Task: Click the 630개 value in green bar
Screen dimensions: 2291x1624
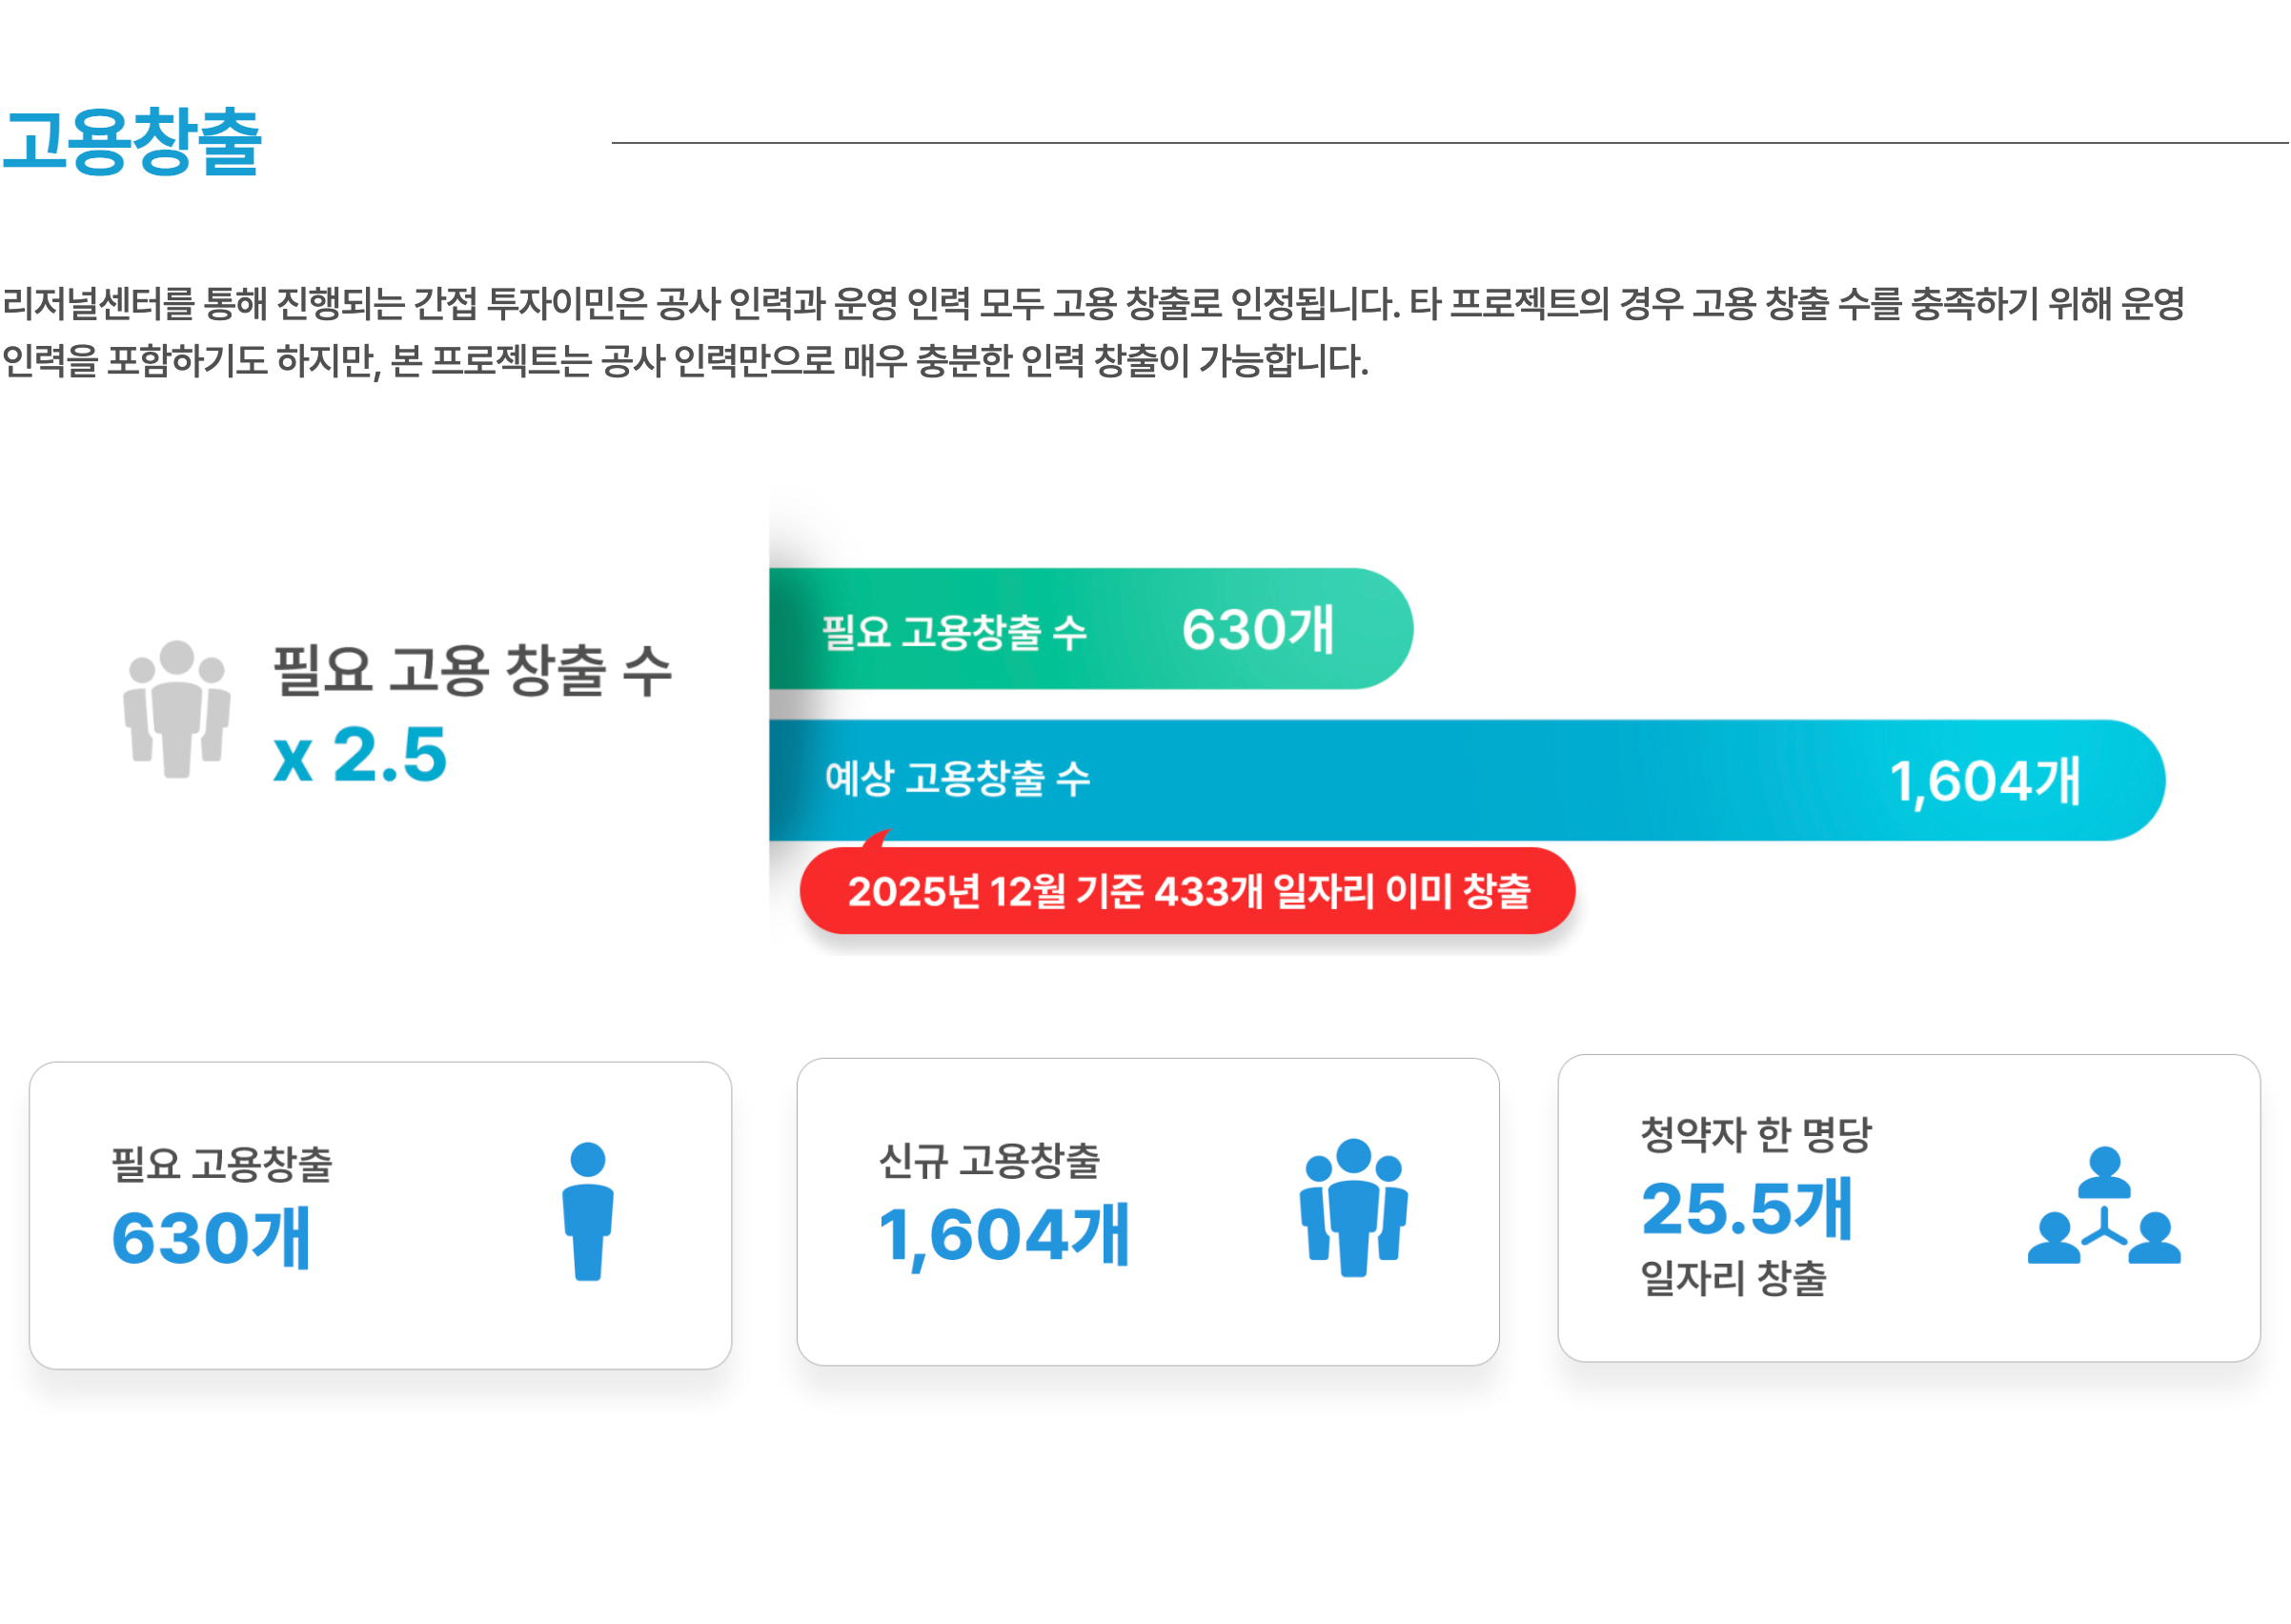Action: click(1257, 630)
